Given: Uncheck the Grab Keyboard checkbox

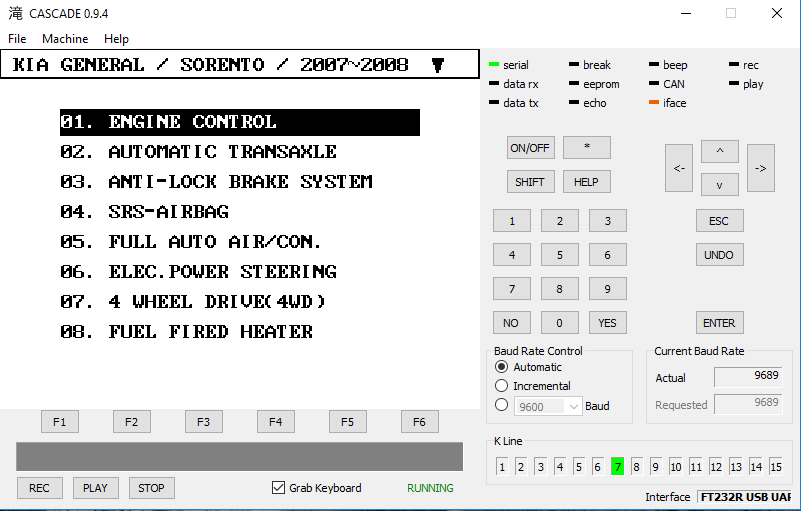Looking at the screenshot, I should click(x=279, y=488).
